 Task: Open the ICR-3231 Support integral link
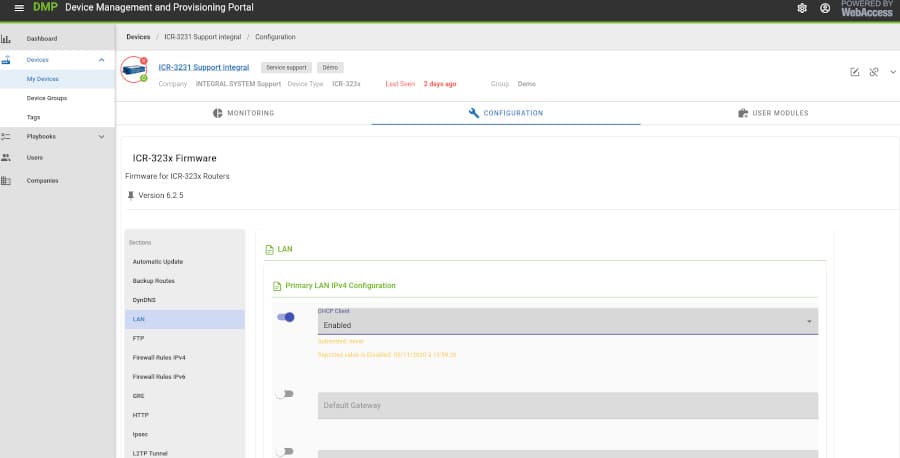pos(204,67)
